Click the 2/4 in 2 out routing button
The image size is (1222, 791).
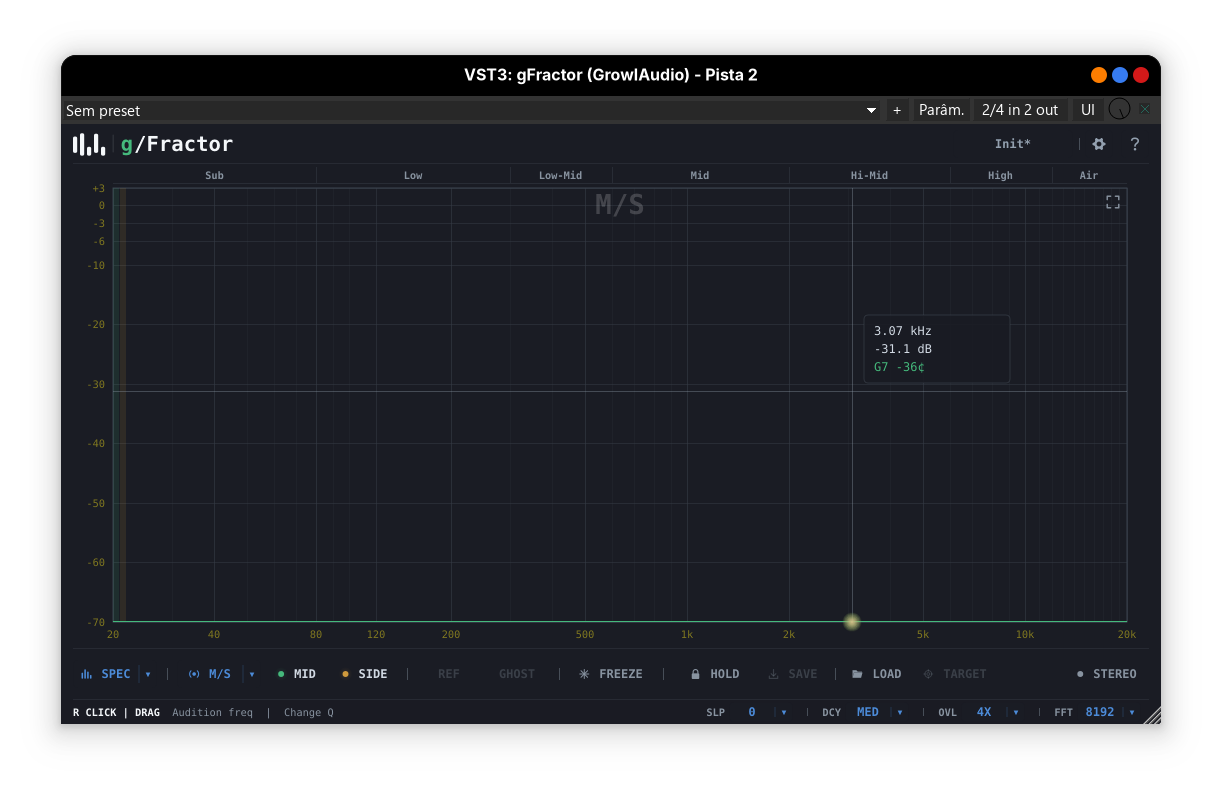[1020, 110]
